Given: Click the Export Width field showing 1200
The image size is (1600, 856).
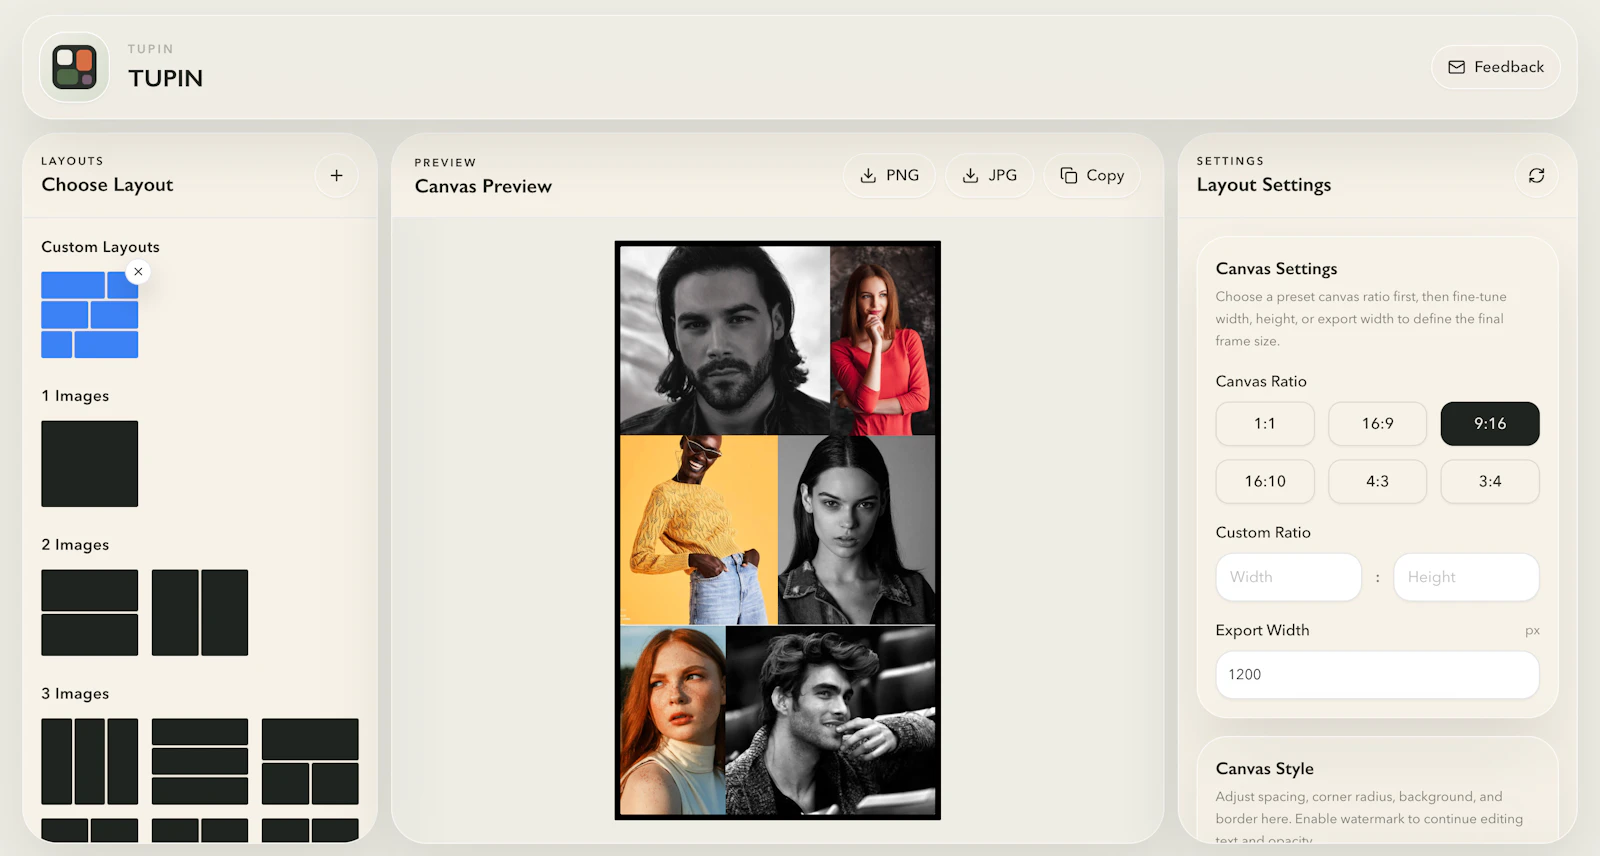Looking at the screenshot, I should click(x=1378, y=675).
